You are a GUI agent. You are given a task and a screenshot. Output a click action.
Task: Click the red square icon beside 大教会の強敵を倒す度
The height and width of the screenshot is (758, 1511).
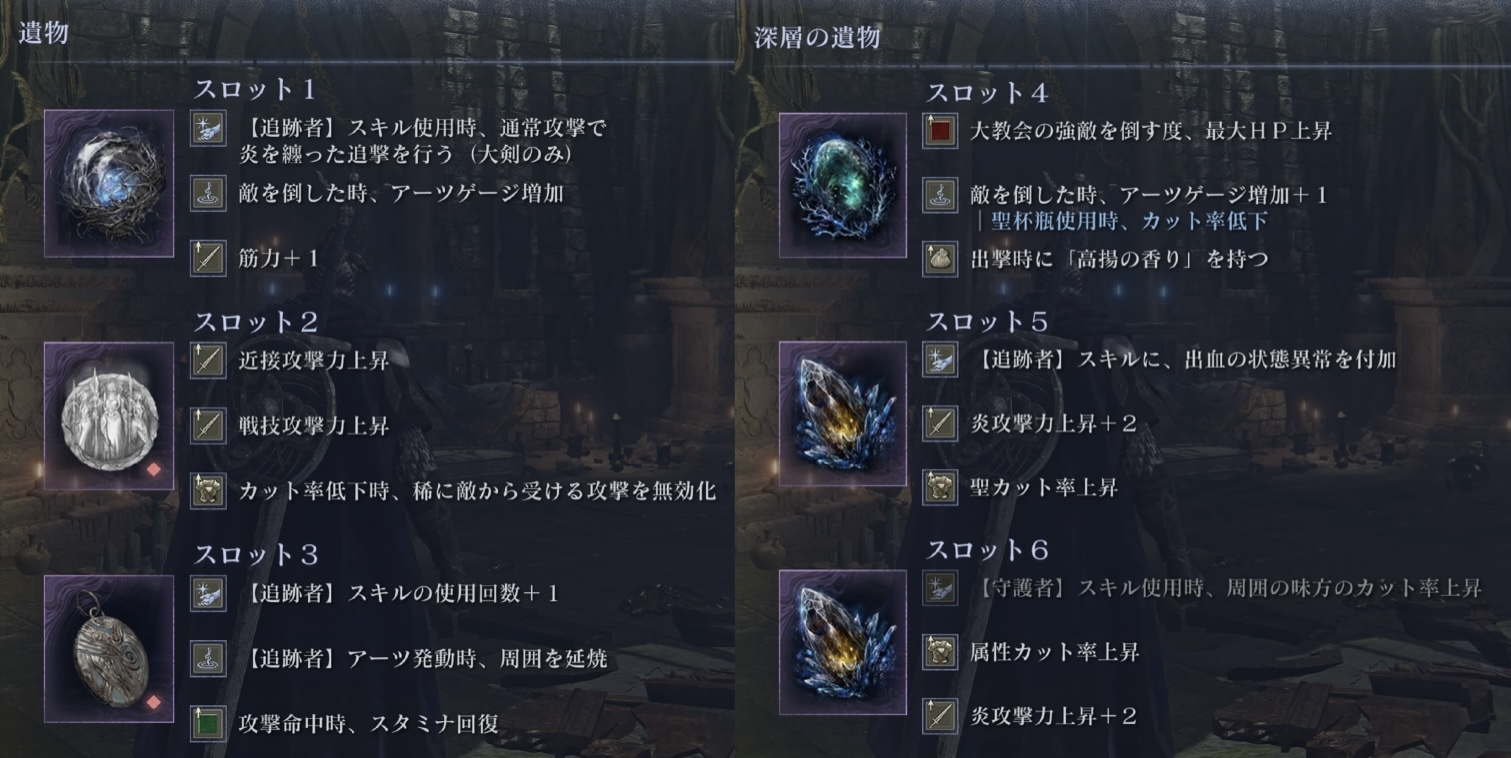point(940,131)
